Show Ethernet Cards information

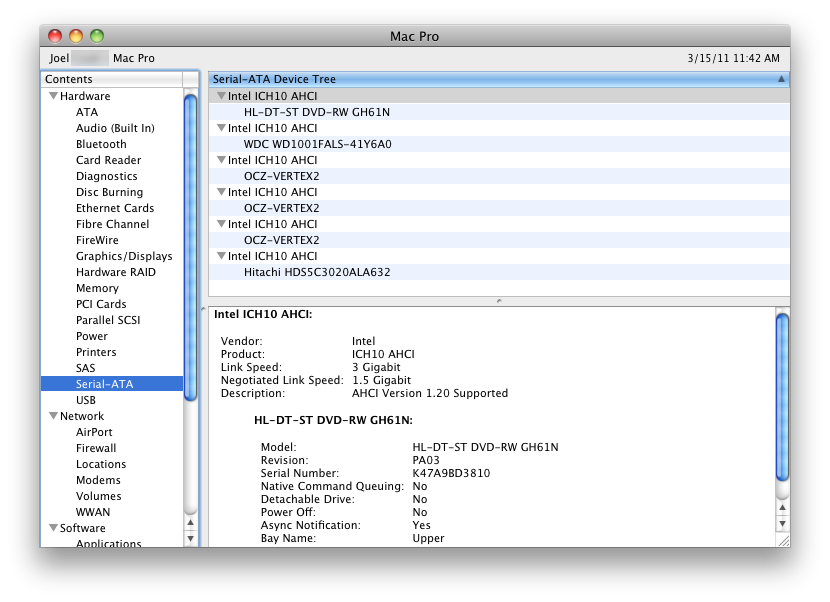click(x=115, y=208)
